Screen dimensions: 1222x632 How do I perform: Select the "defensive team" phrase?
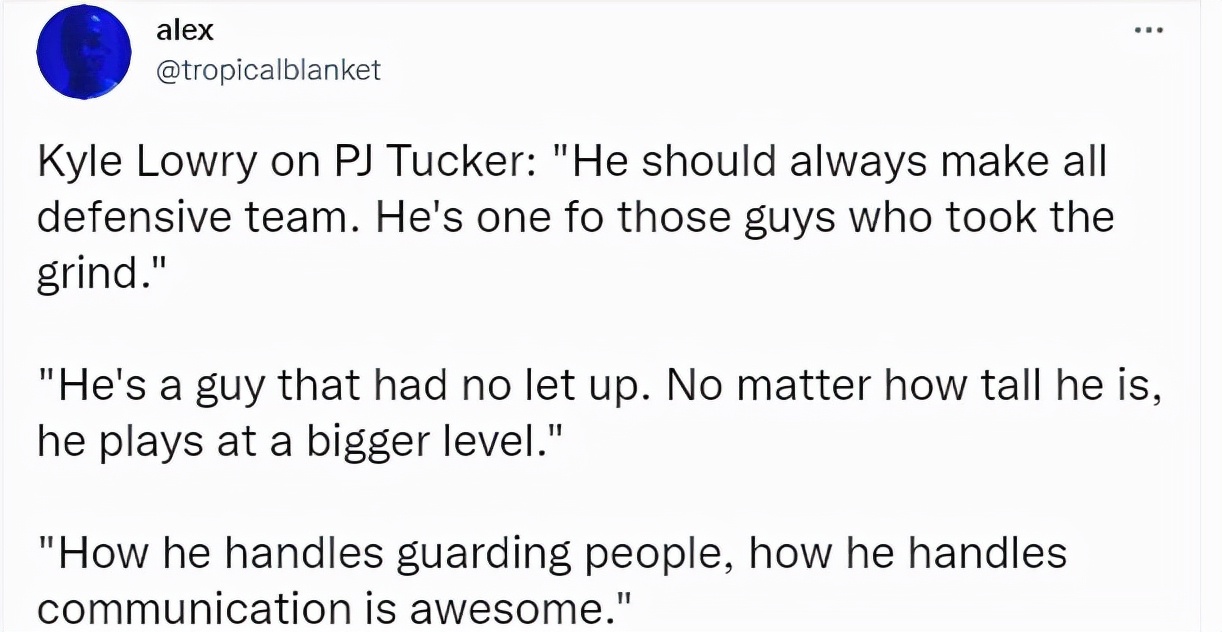click(190, 218)
